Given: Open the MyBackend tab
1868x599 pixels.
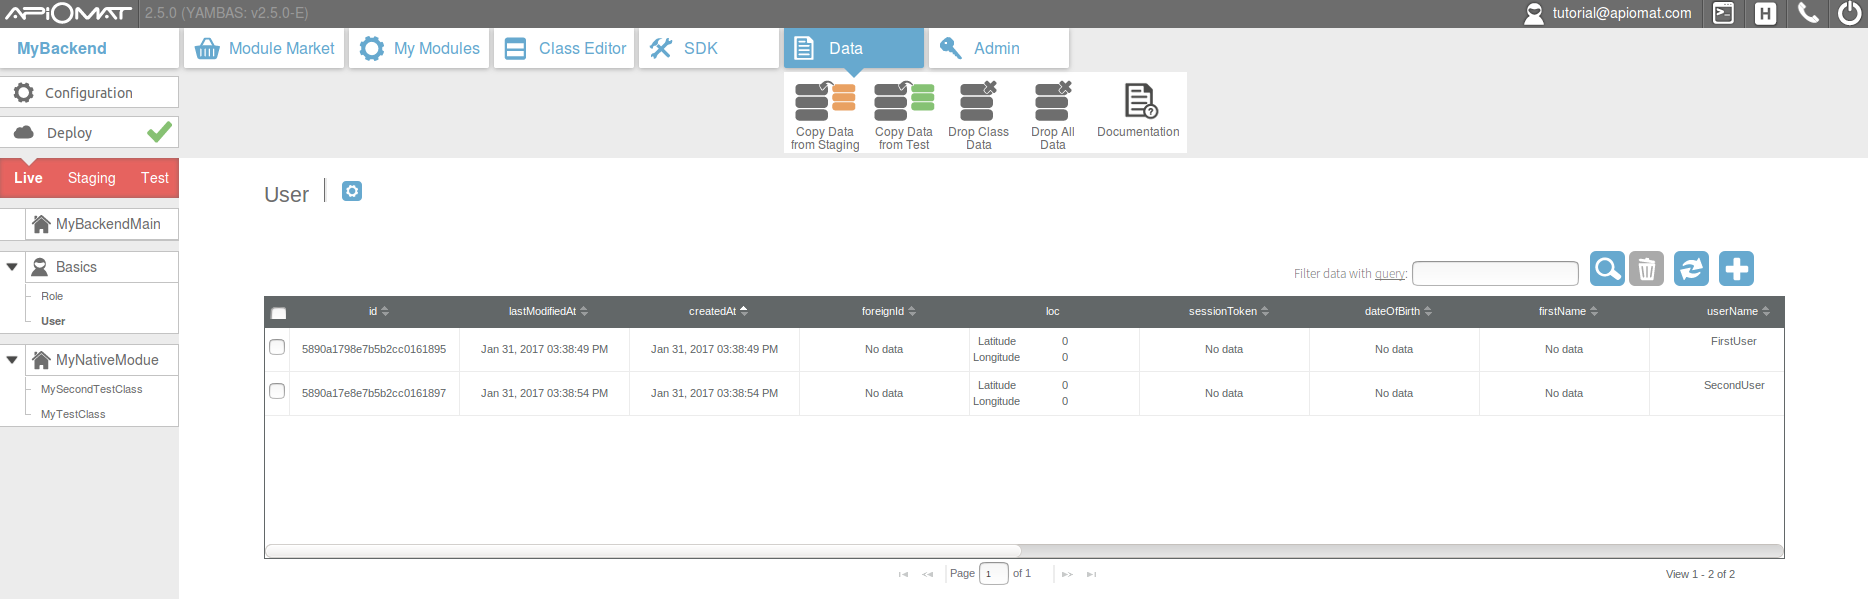Looking at the screenshot, I should click(89, 48).
